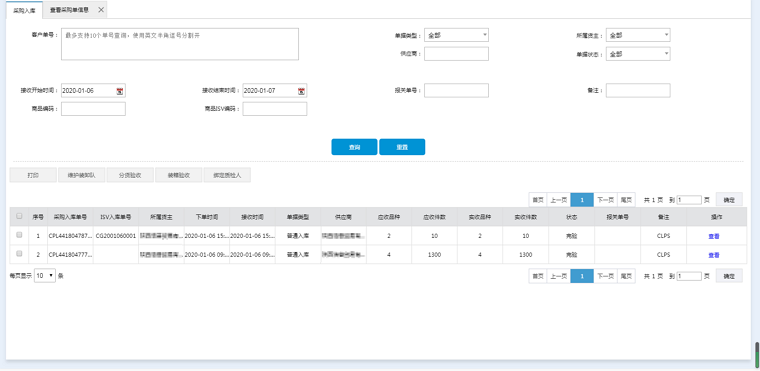
Task: Click 下一页 in pagination below the table
Action: pos(605,276)
